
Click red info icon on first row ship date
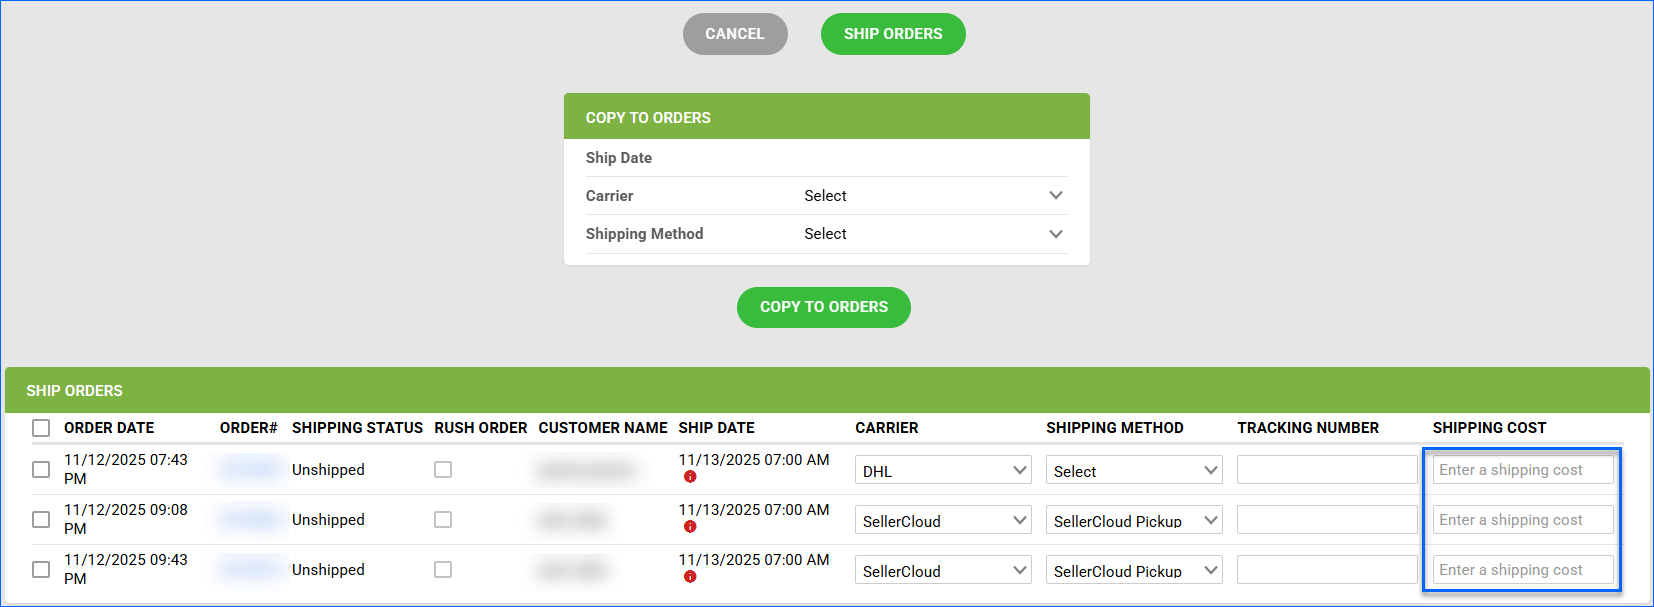pos(690,477)
